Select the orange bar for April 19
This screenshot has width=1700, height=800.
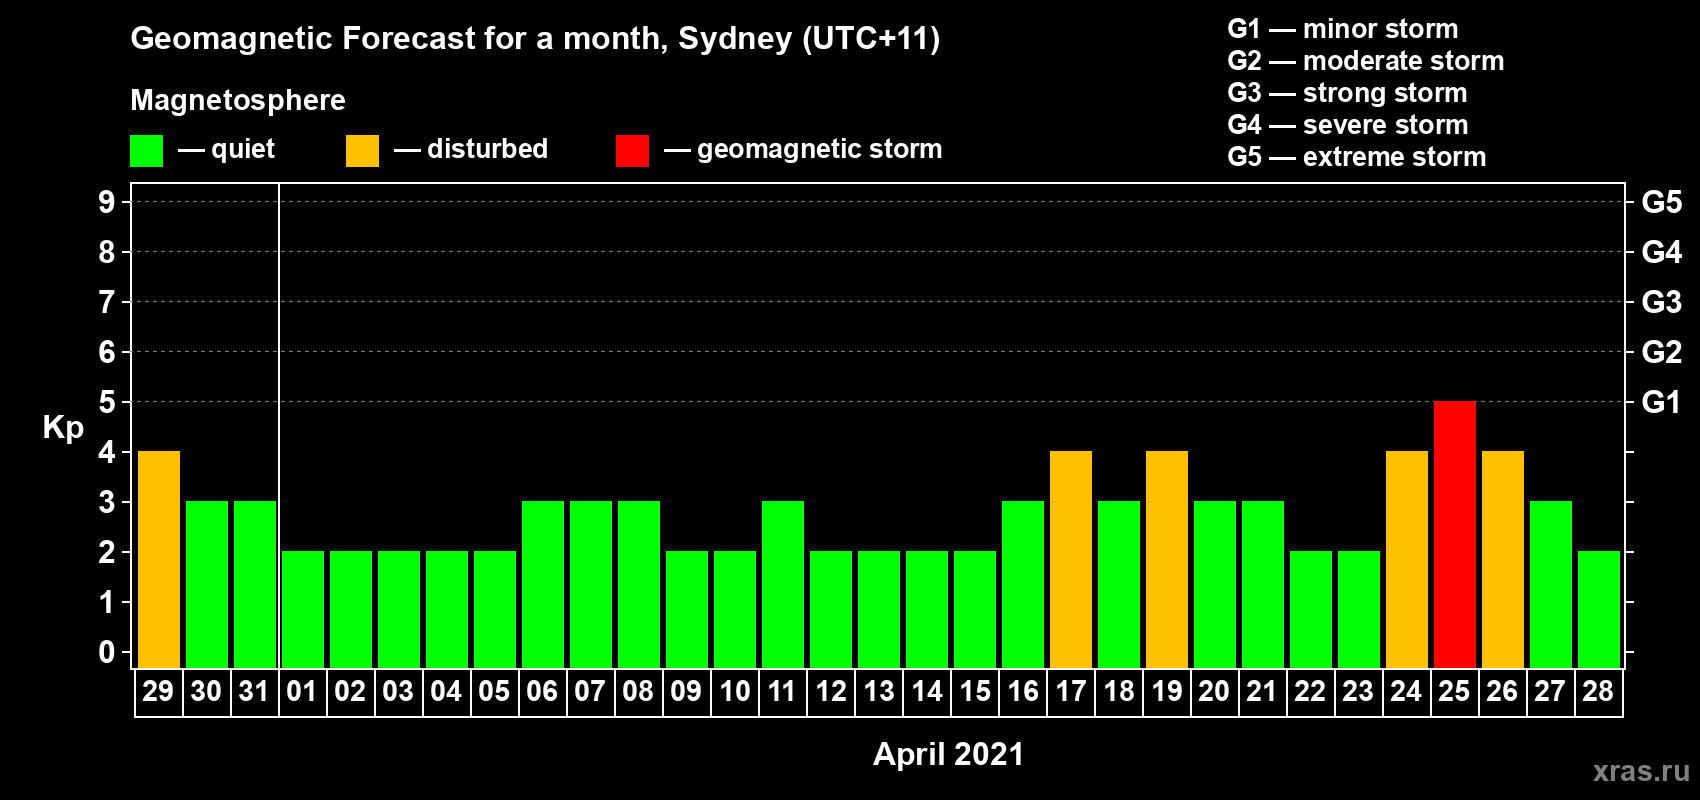(1167, 559)
